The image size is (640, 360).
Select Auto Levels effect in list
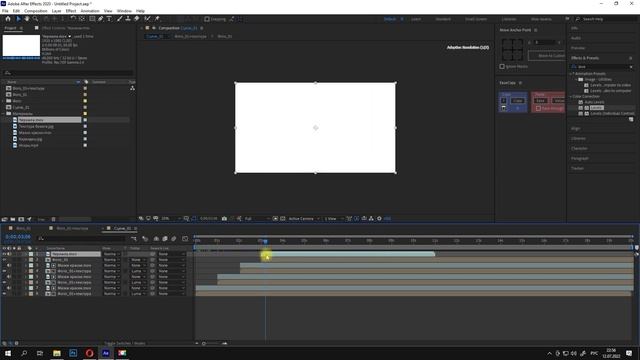click(x=594, y=102)
